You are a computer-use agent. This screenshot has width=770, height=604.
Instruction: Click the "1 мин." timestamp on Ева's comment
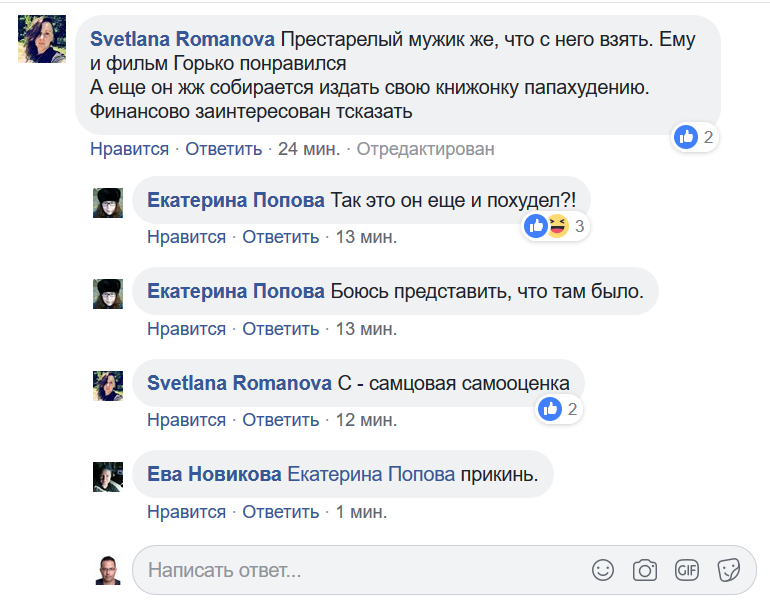pos(361,511)
